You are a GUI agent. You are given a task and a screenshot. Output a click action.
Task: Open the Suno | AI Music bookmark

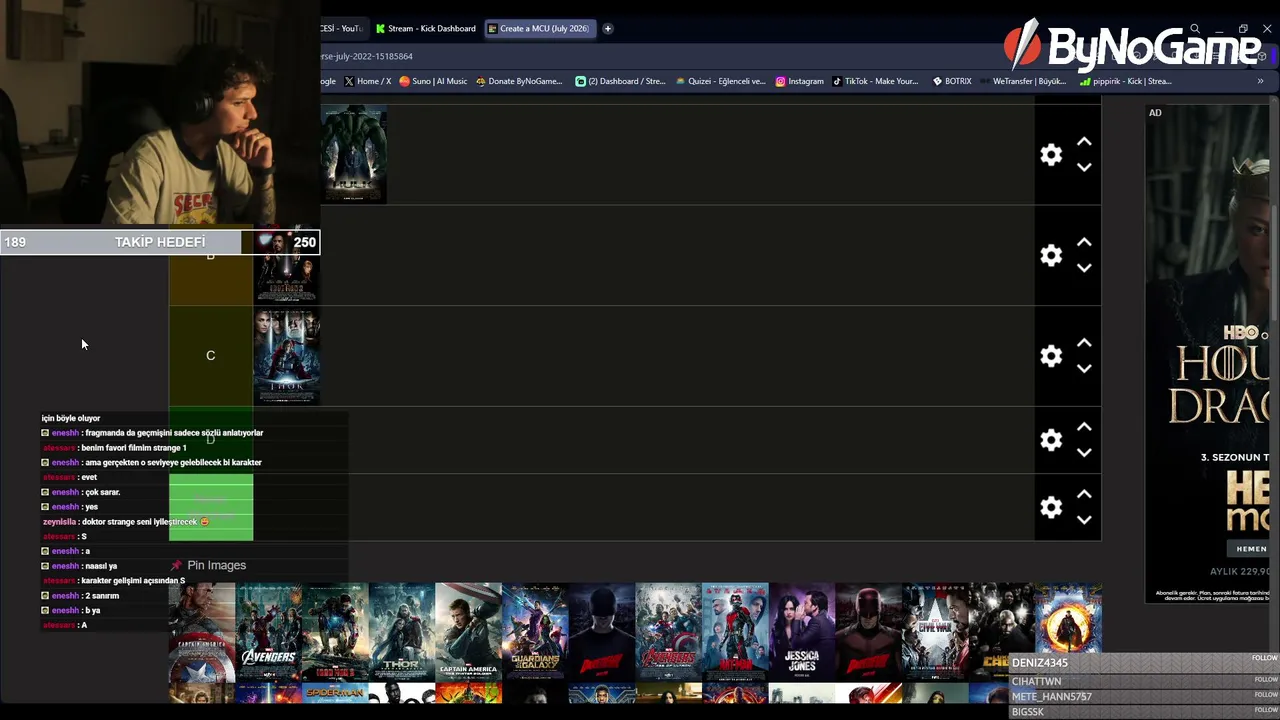pyautogui.click(x=433, y=81)
